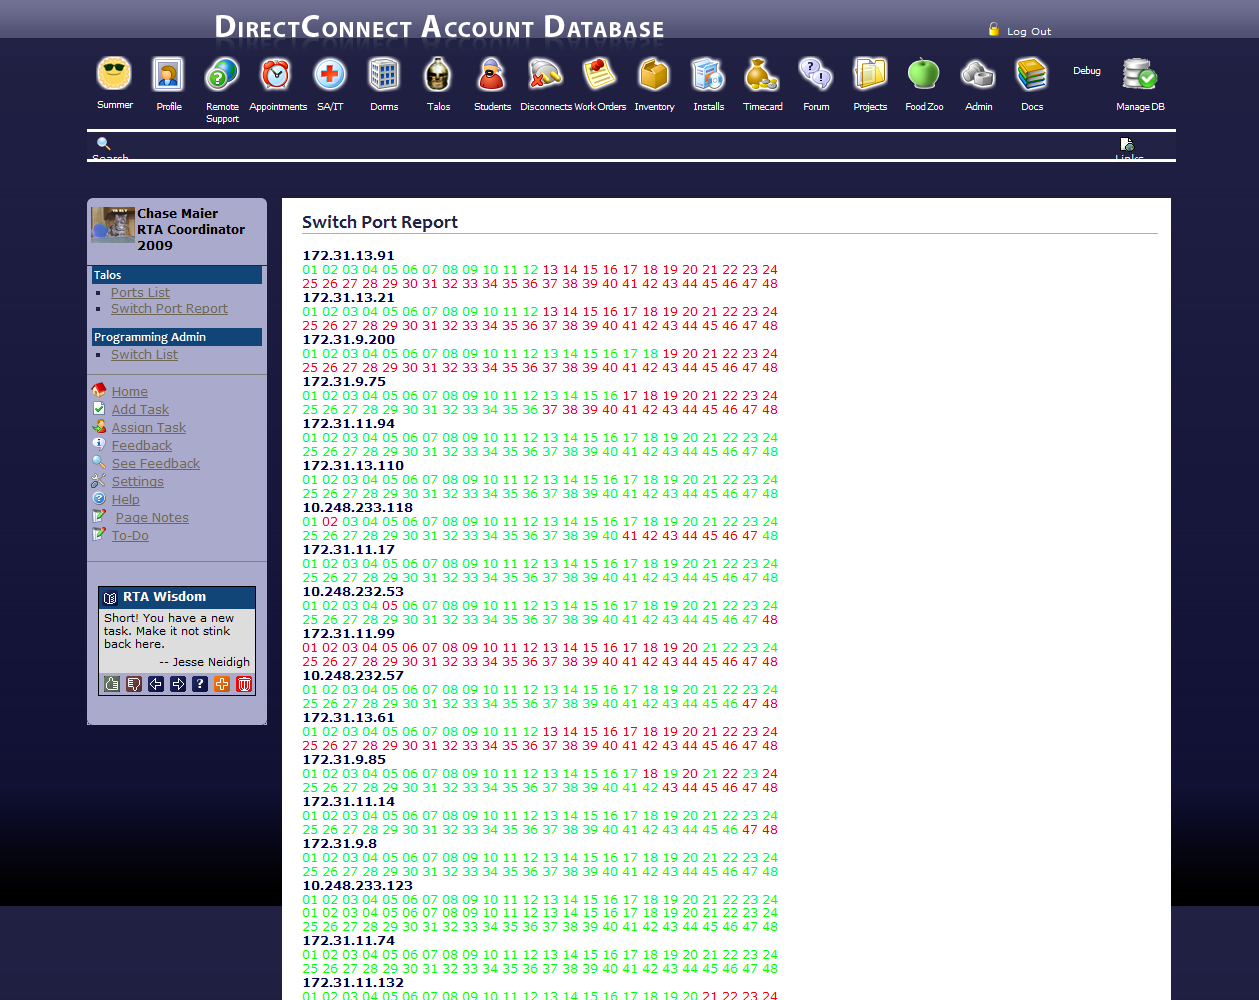Open the Docs books icon
Screen dimensions: 1259x1000
(x=1032, y=74)
